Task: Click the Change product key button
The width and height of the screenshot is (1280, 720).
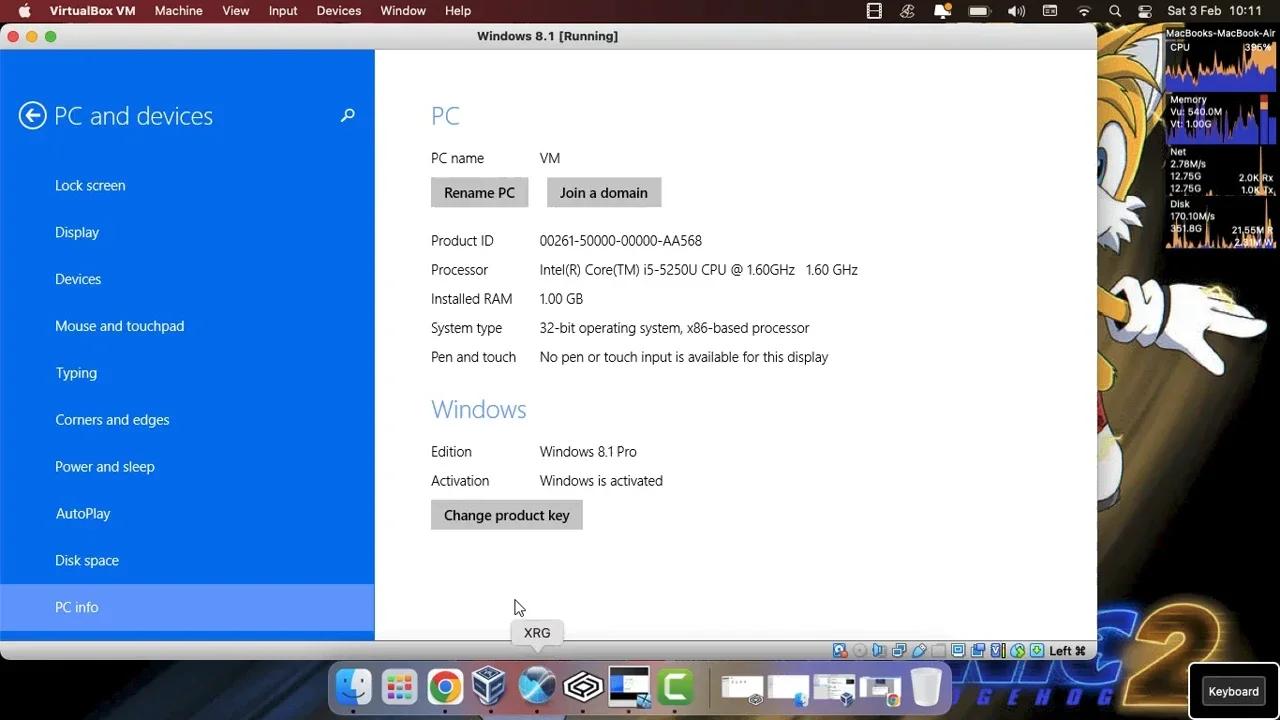Action: coord(506,514)
